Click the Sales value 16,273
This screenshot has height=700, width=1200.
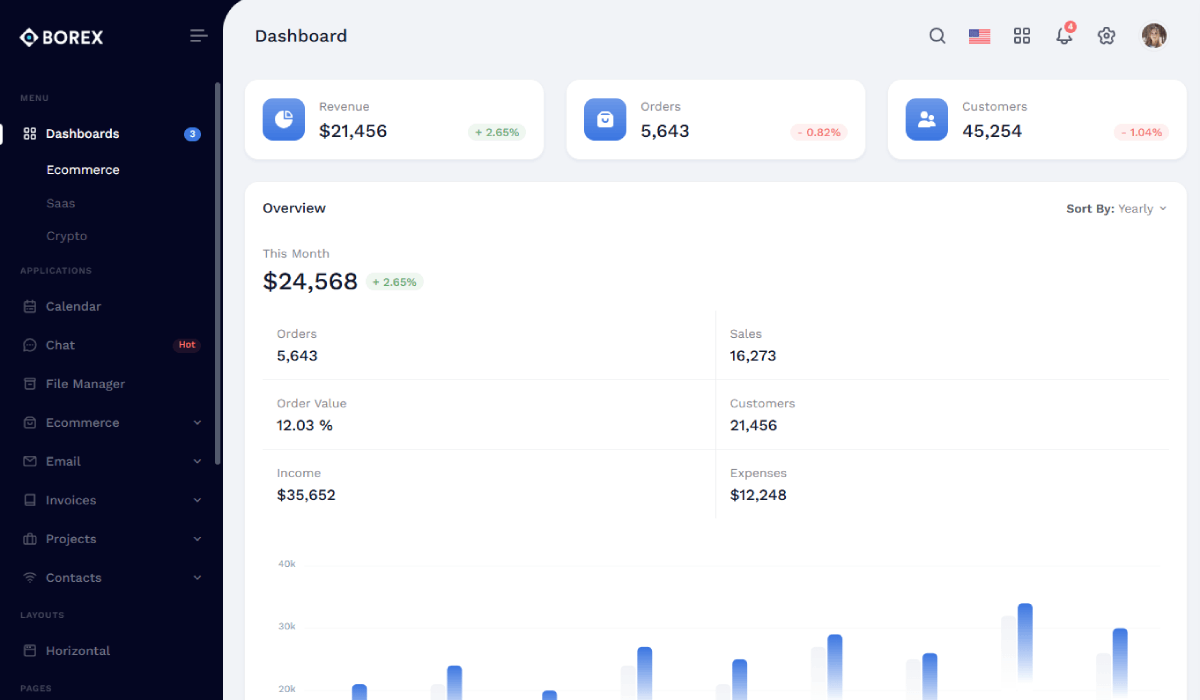753,356
